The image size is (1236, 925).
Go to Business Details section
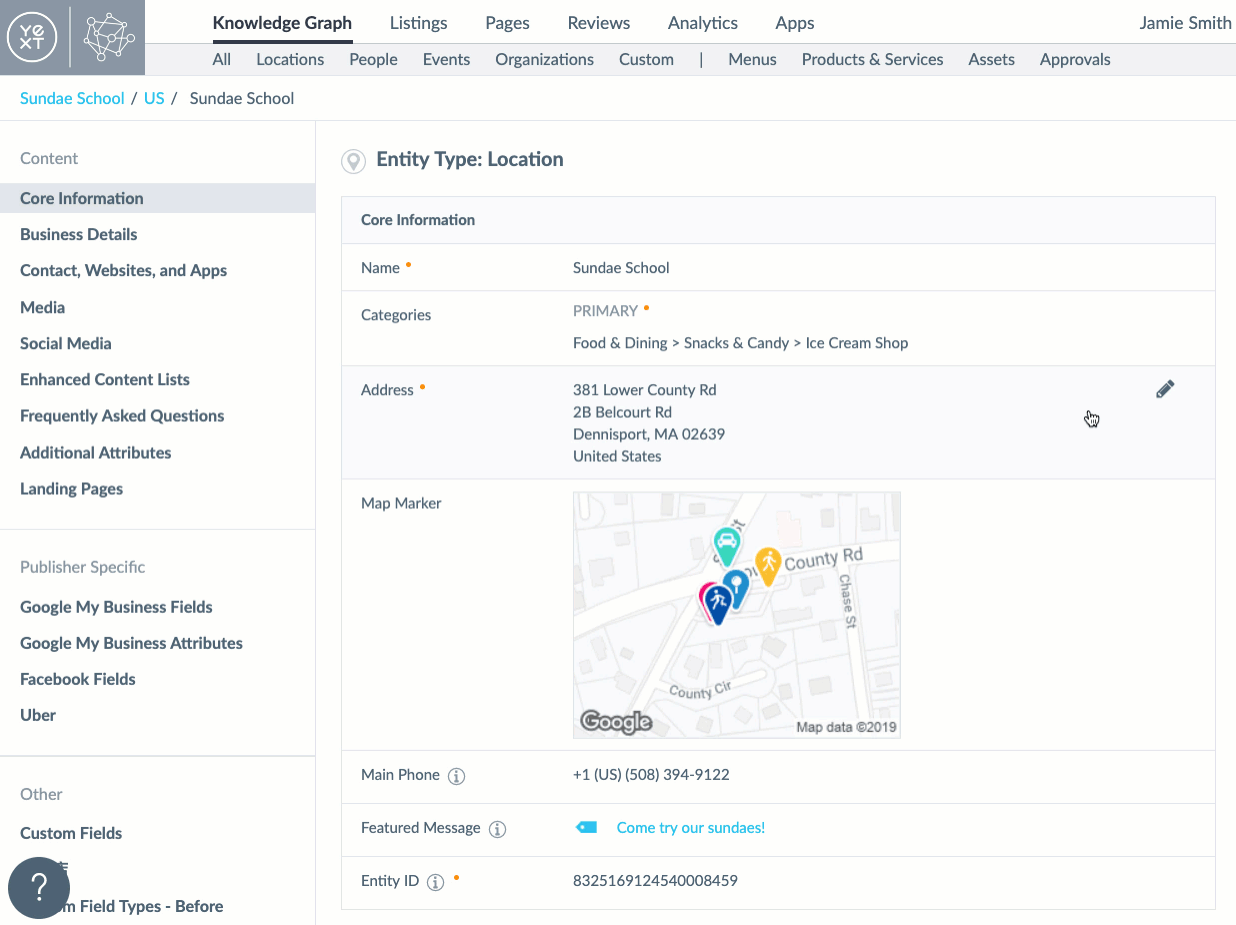pyautogui.click(x=79, y=234)
